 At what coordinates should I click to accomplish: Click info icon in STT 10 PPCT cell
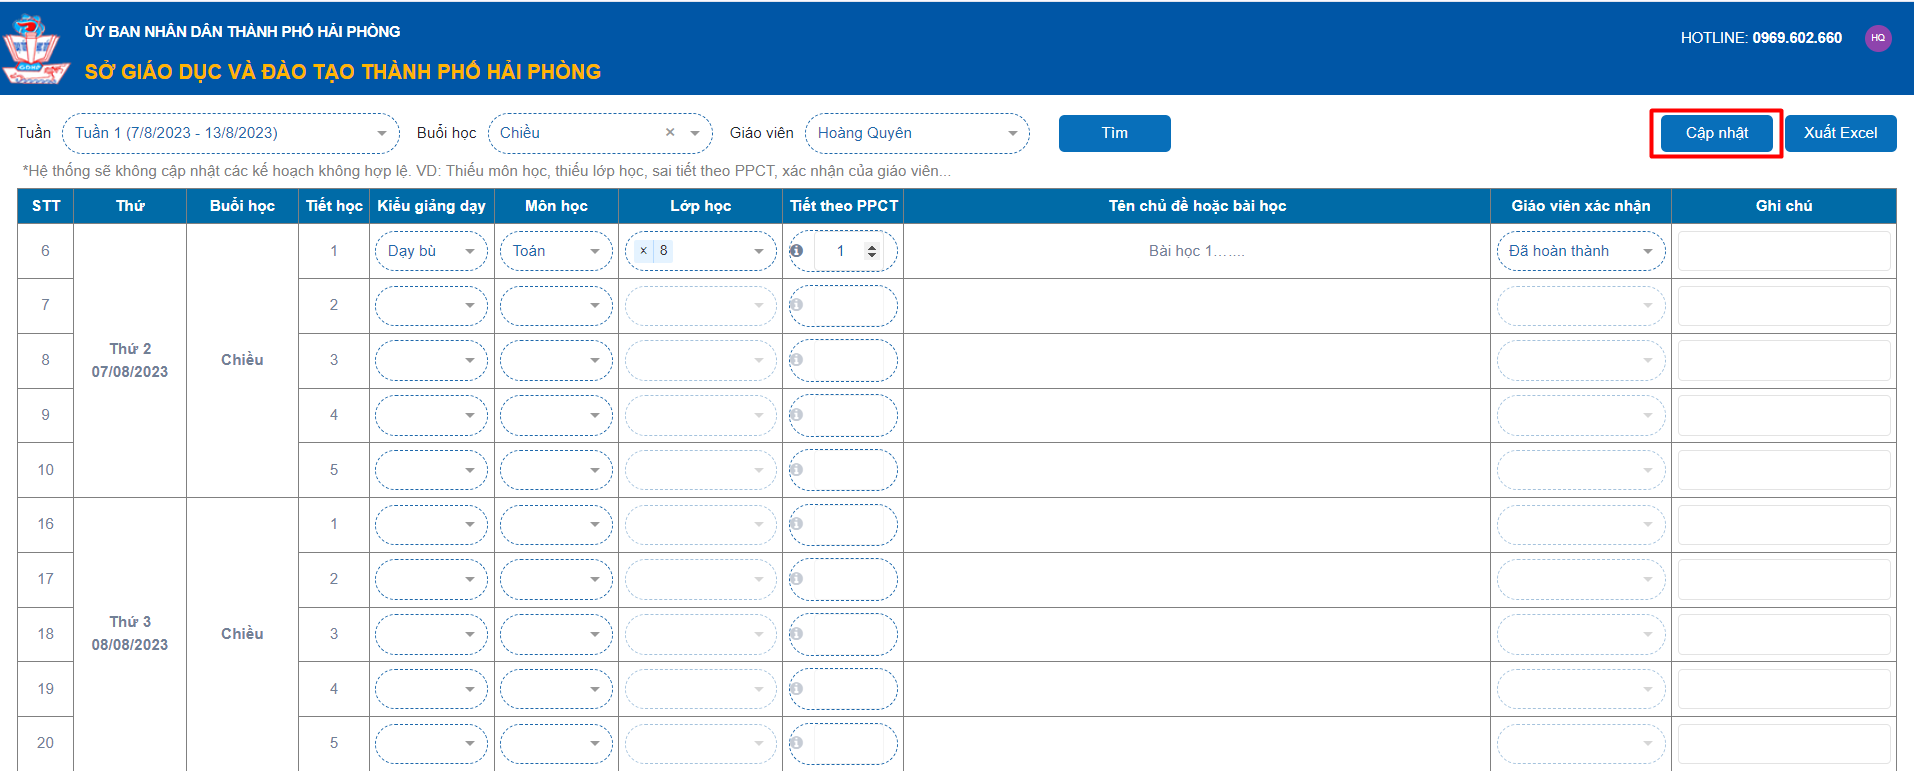(x=796, y=470)
